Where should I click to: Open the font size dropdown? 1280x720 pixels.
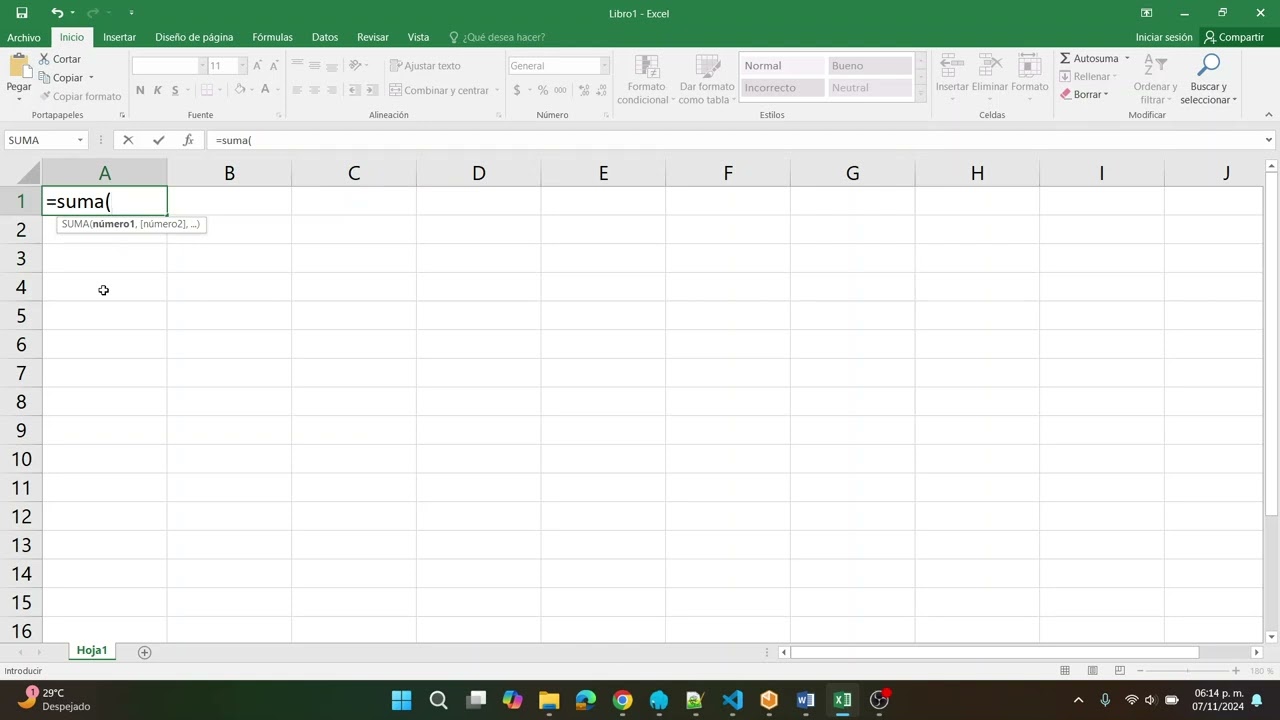pos(242,66)
